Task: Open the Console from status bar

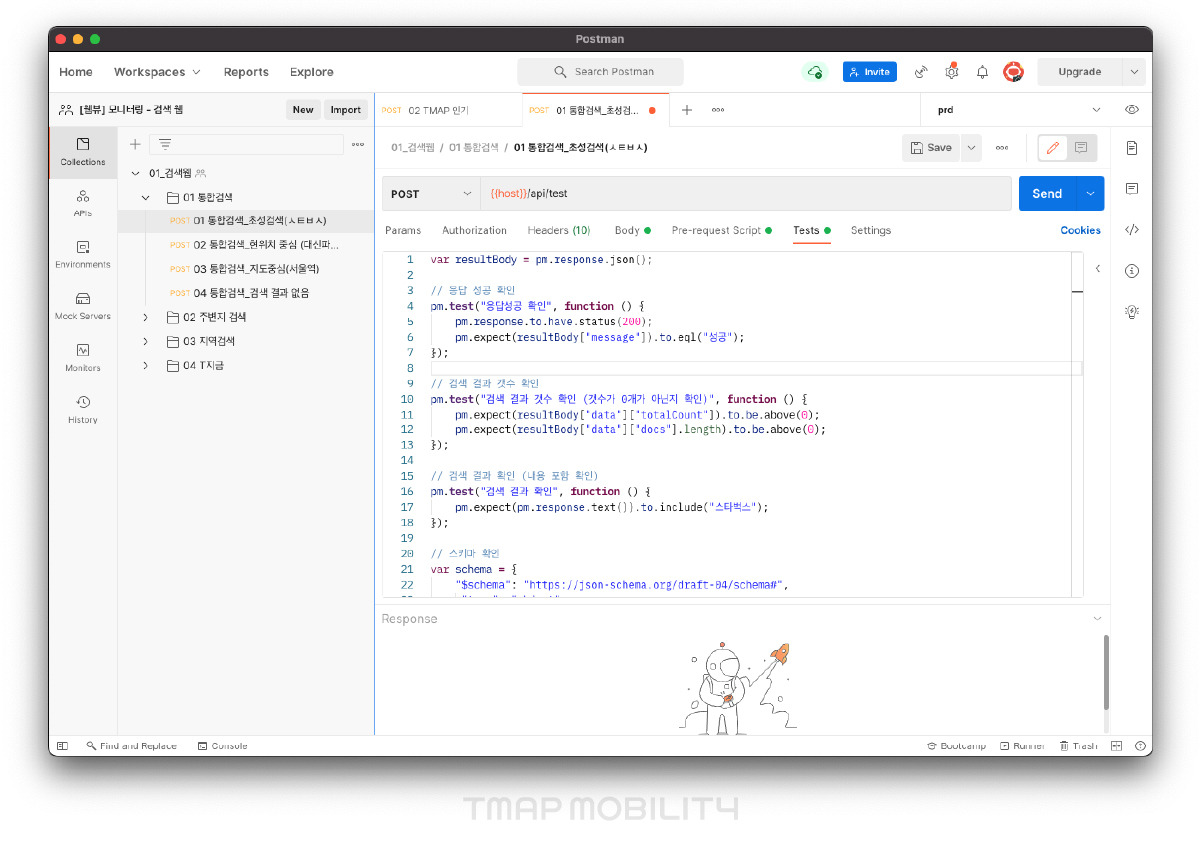Action: coord(222,746)
